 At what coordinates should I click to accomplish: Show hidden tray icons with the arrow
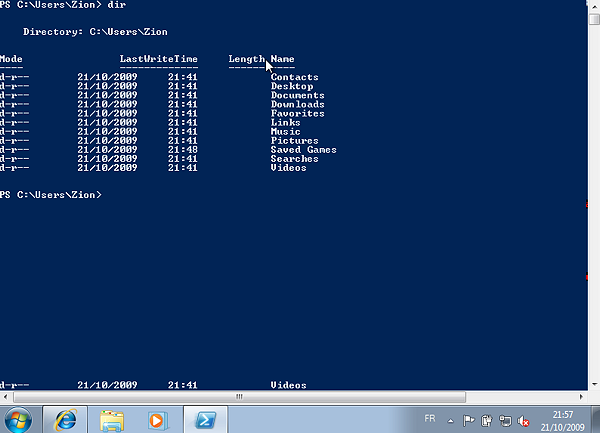point(451,421)
